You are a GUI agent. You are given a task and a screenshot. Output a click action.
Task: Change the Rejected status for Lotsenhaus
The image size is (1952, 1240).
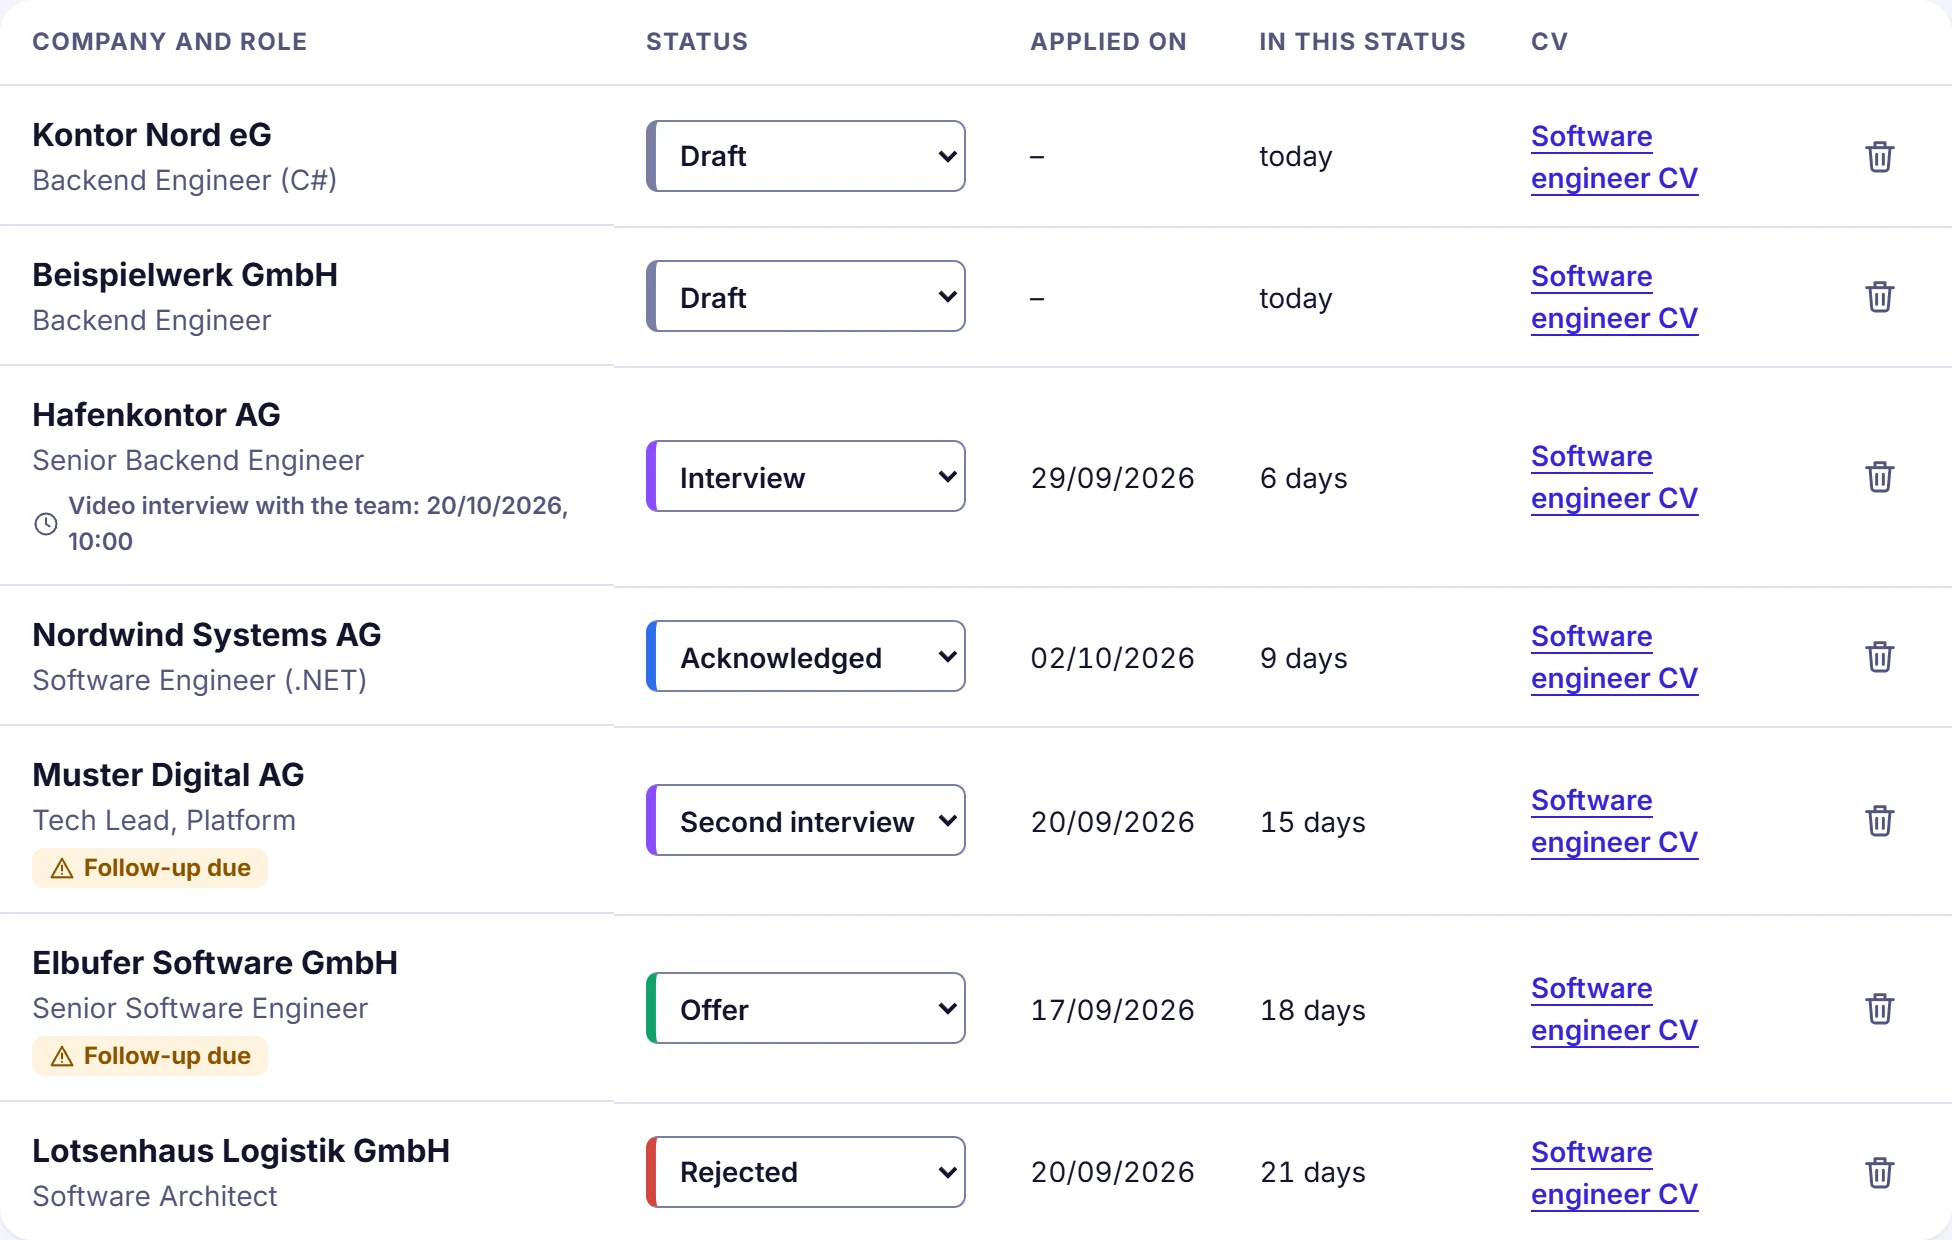click(x=806, y=1172)
